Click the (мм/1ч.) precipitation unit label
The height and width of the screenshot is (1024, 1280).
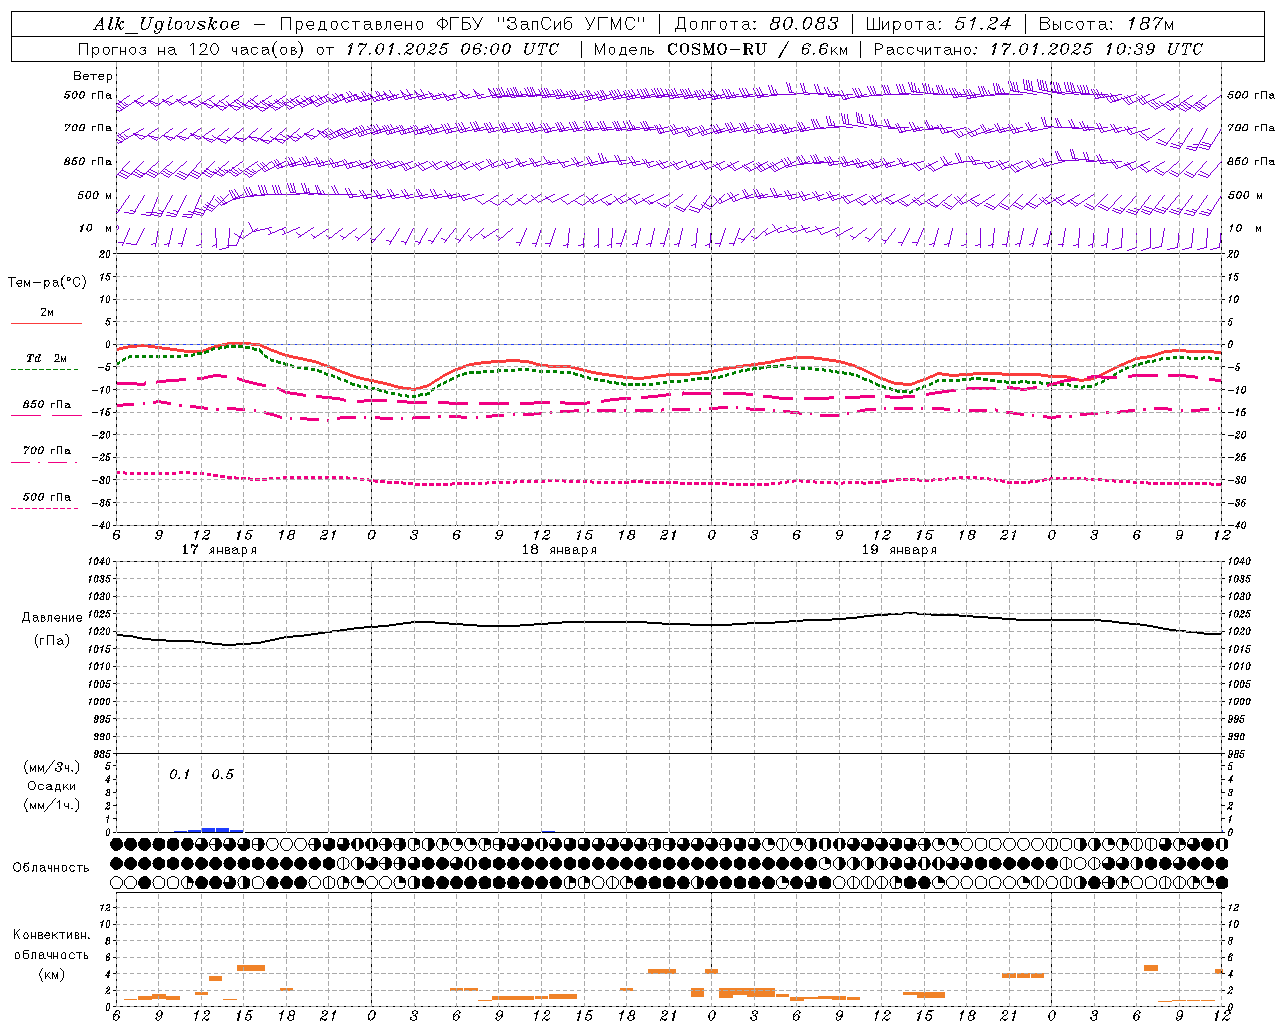click(x=52, y=805)
